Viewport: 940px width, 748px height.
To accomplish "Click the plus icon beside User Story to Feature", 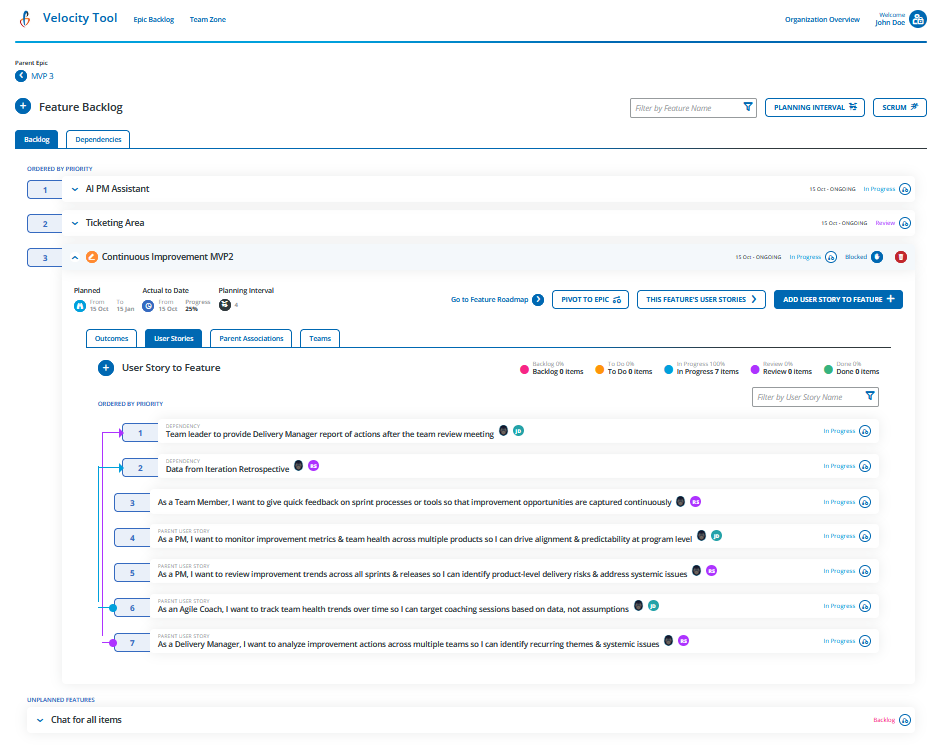I will [105, 368].
